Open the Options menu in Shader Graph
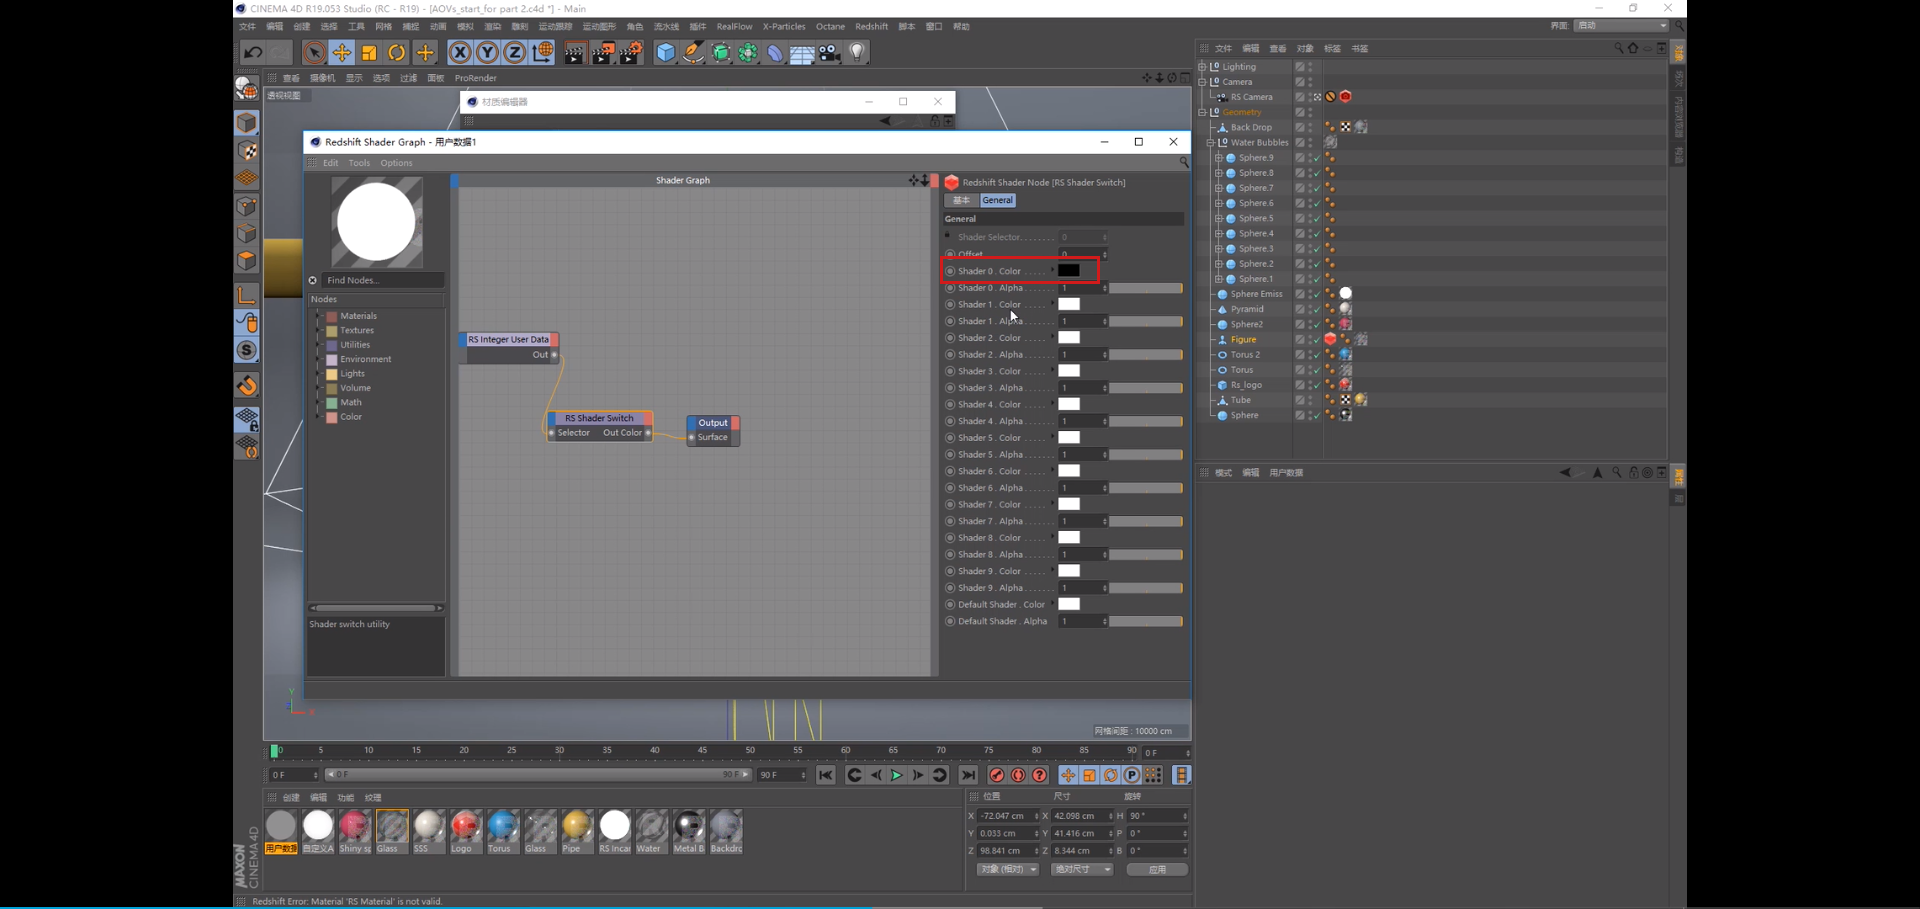The width and height of the screenshot is (1920, 909). pos(396,163)
